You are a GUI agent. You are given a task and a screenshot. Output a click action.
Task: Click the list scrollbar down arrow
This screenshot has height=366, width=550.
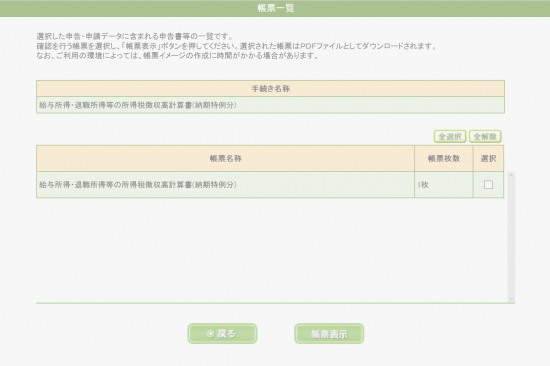click(x=511, y=299)
